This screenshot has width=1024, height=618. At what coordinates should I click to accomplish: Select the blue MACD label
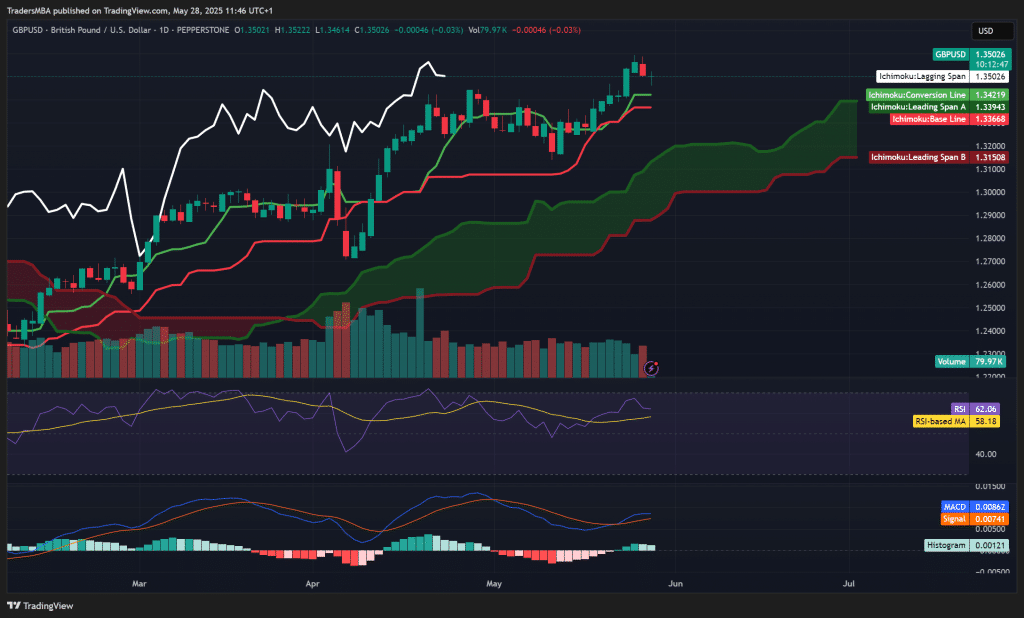coord(955,507)
